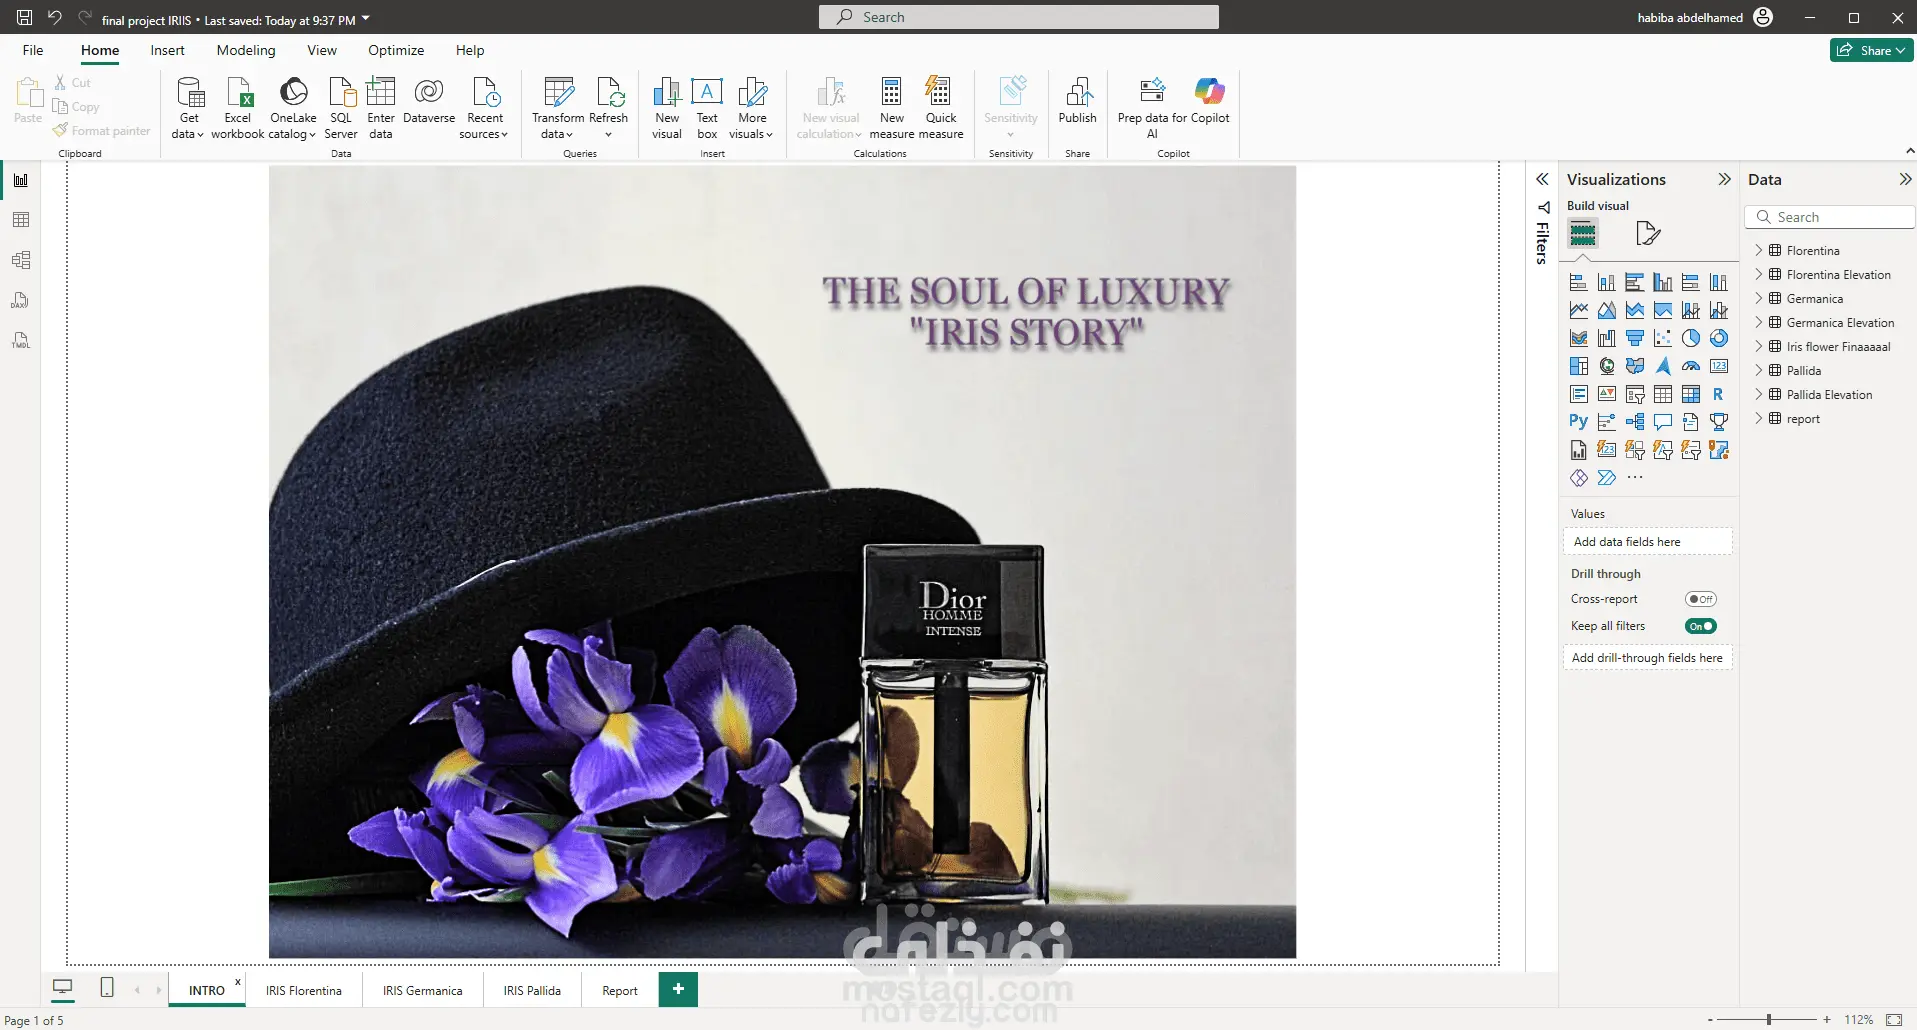Screen dimensions: 1917x1030
Task: Toggle Cross-report drill through off switch
Action: [1700, 599]
